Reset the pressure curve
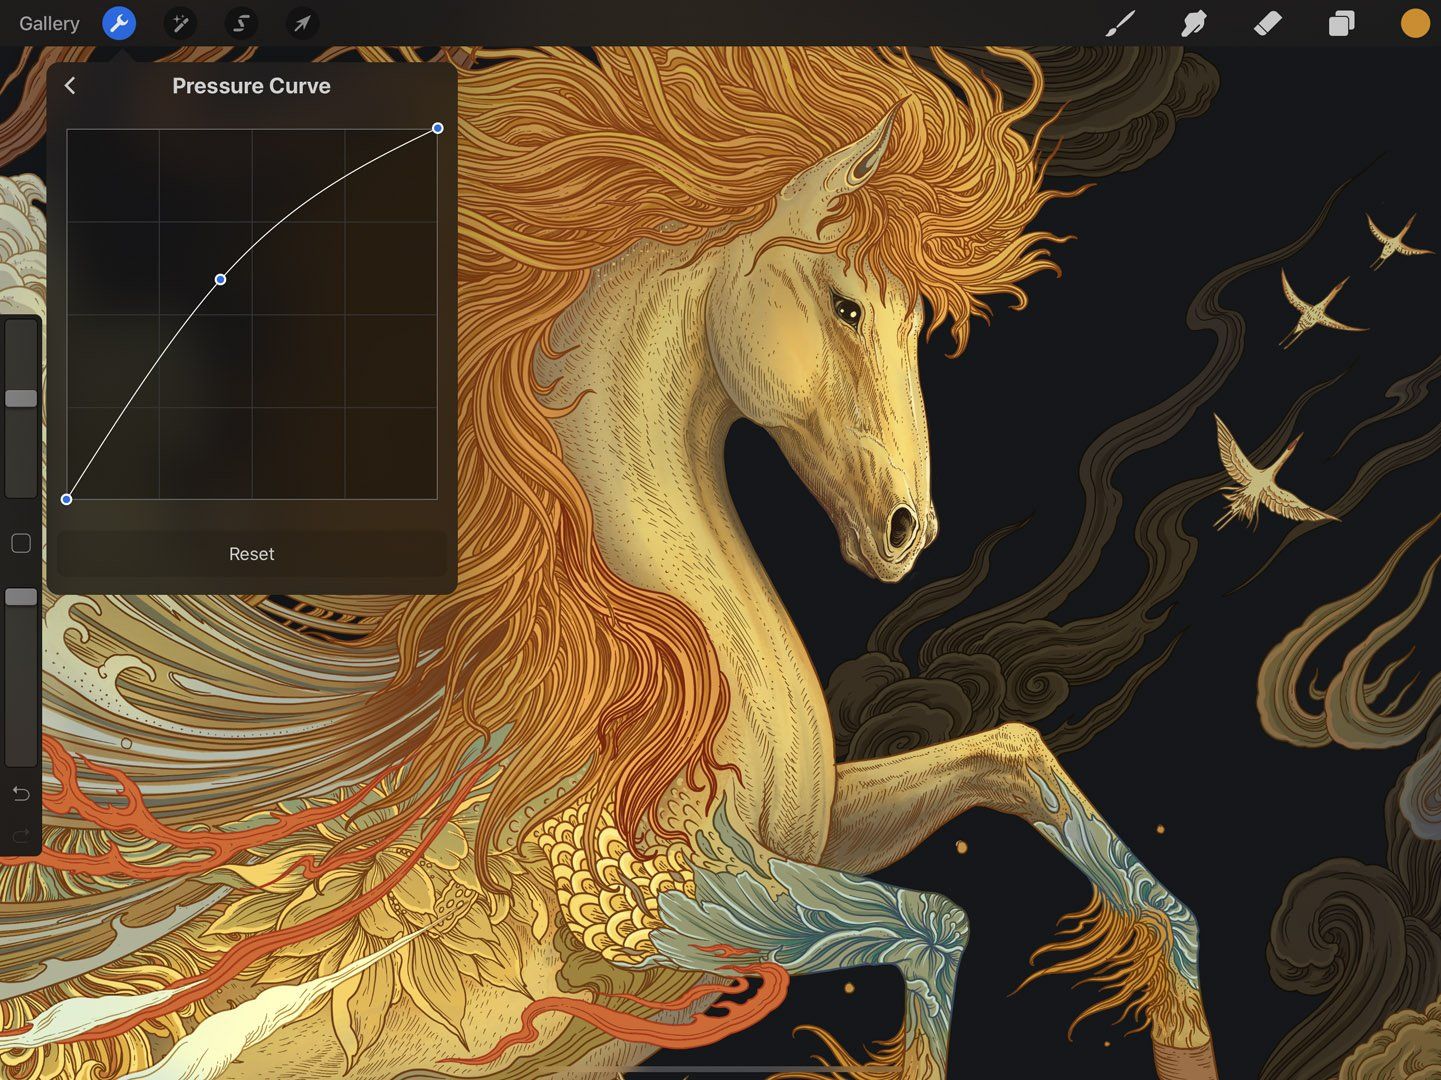The width and height of the screenshot is (1441, 1080). point(251,553)
